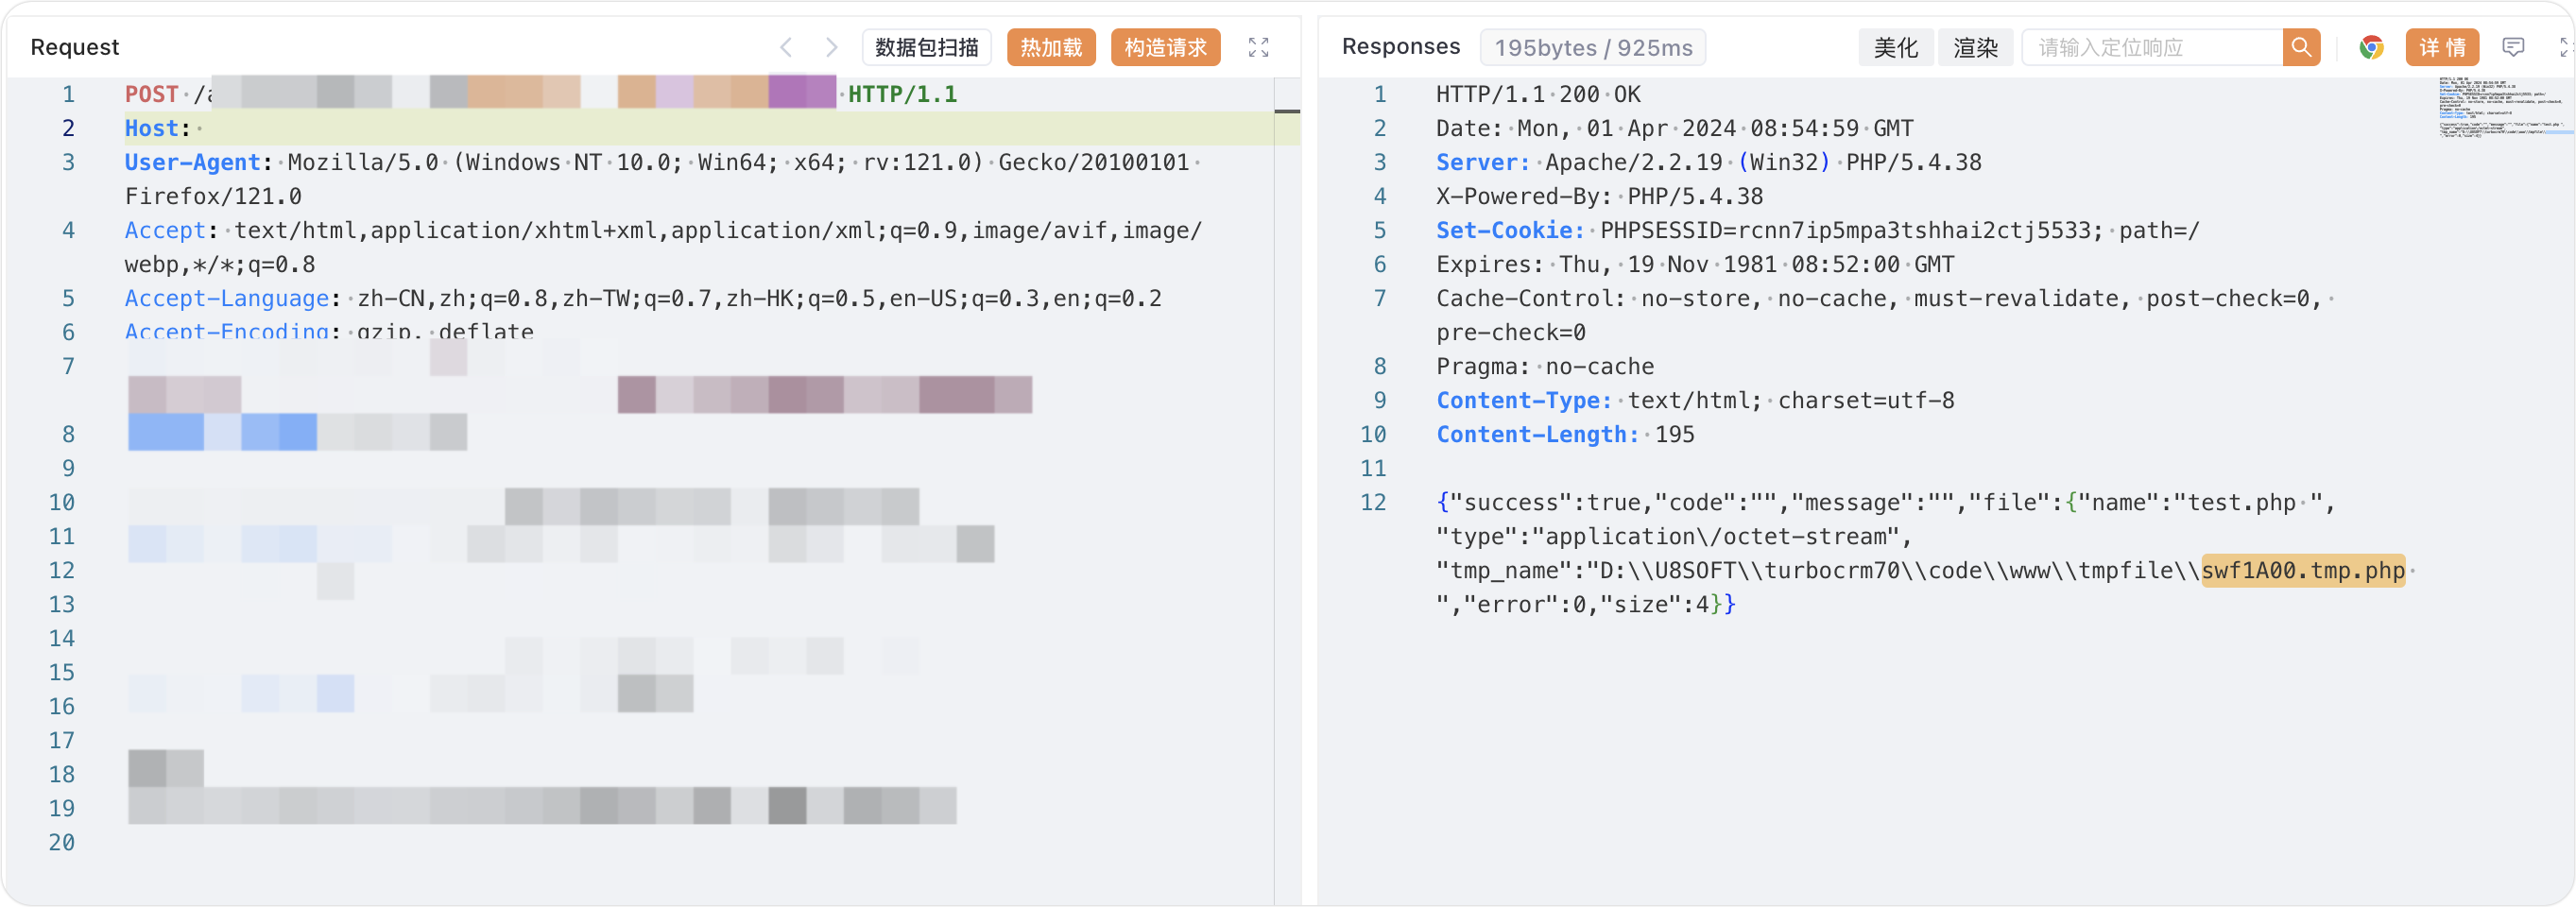Click the 数据包扫描 packet scan button

click(x=925, y=46)
